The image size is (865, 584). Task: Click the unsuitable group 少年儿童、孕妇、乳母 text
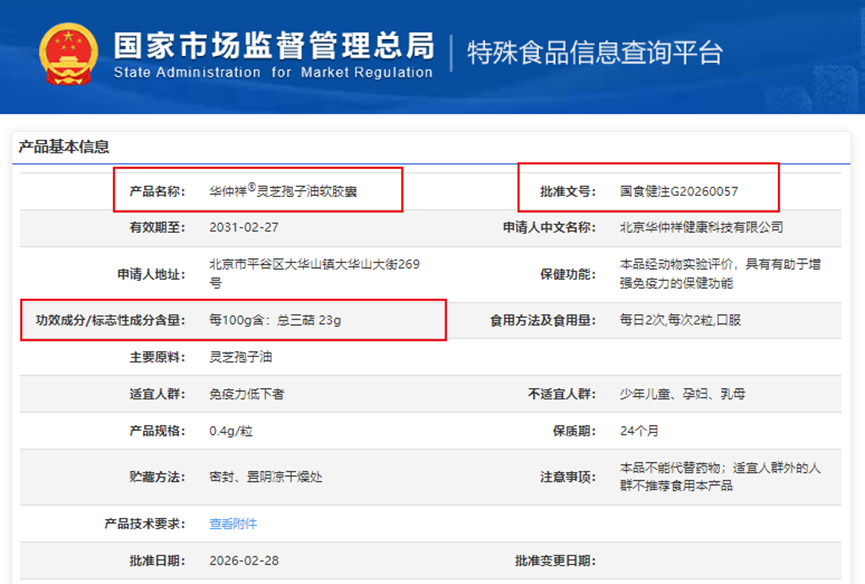[x=682, y=394]
